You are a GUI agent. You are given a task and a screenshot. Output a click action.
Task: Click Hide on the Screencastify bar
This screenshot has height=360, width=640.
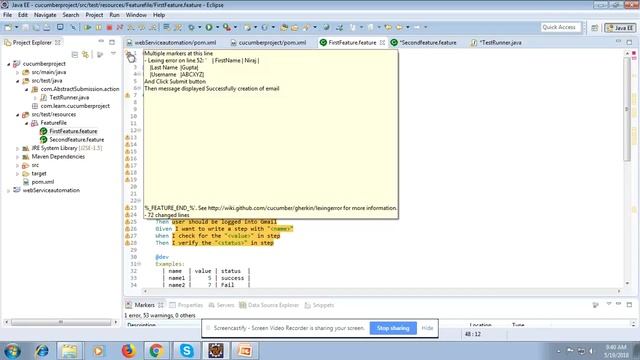(427, 328)
